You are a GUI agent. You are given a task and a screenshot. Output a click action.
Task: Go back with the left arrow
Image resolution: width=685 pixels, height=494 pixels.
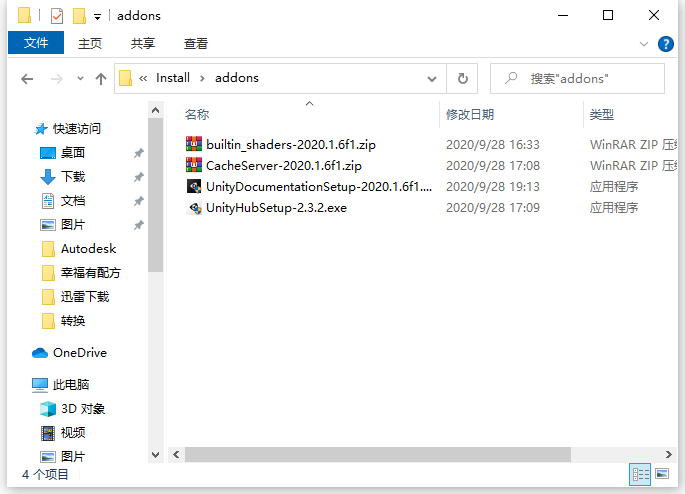click(x=27, y=79)
